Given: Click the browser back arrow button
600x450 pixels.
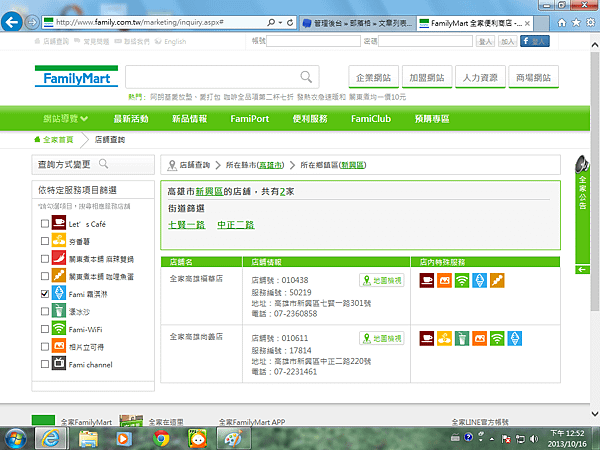Looking at the screenshot, I should click(x=11, y=22).
